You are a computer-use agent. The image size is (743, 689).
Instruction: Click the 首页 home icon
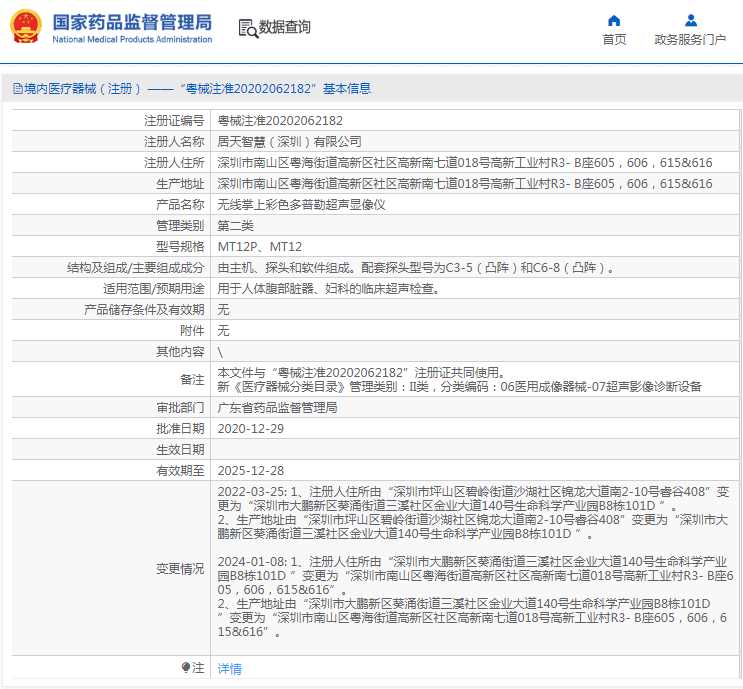pos(614,20)
